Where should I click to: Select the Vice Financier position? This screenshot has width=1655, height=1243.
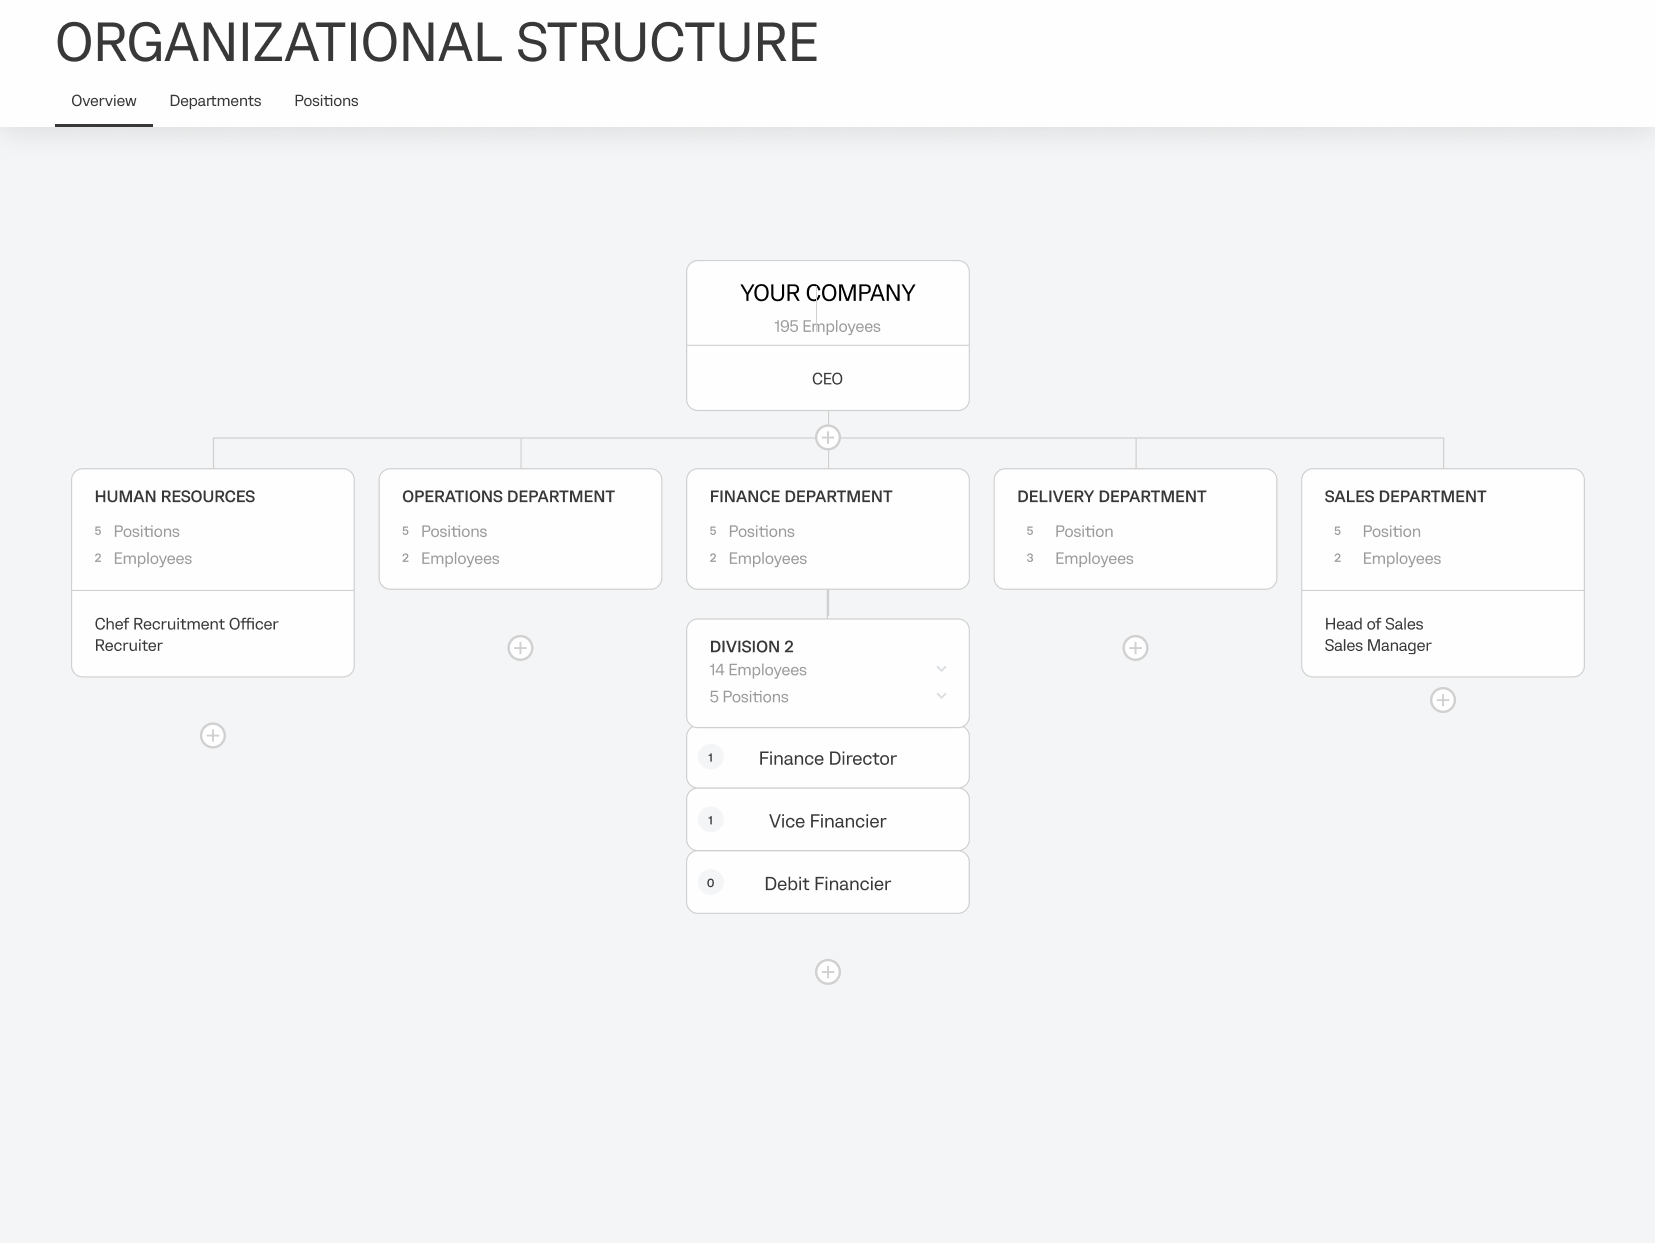coord(827,821)
